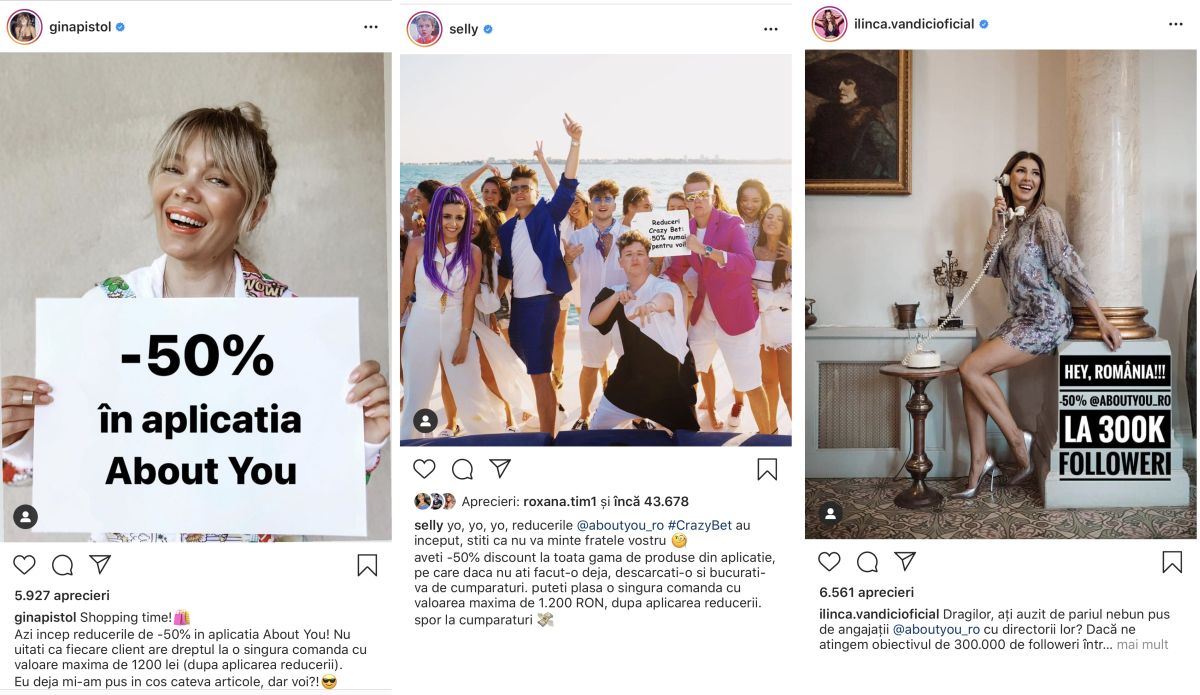Share ilinca.vandicioficial's post via send icon
This screenshot has height=695, width=1200.
[905, 562]
